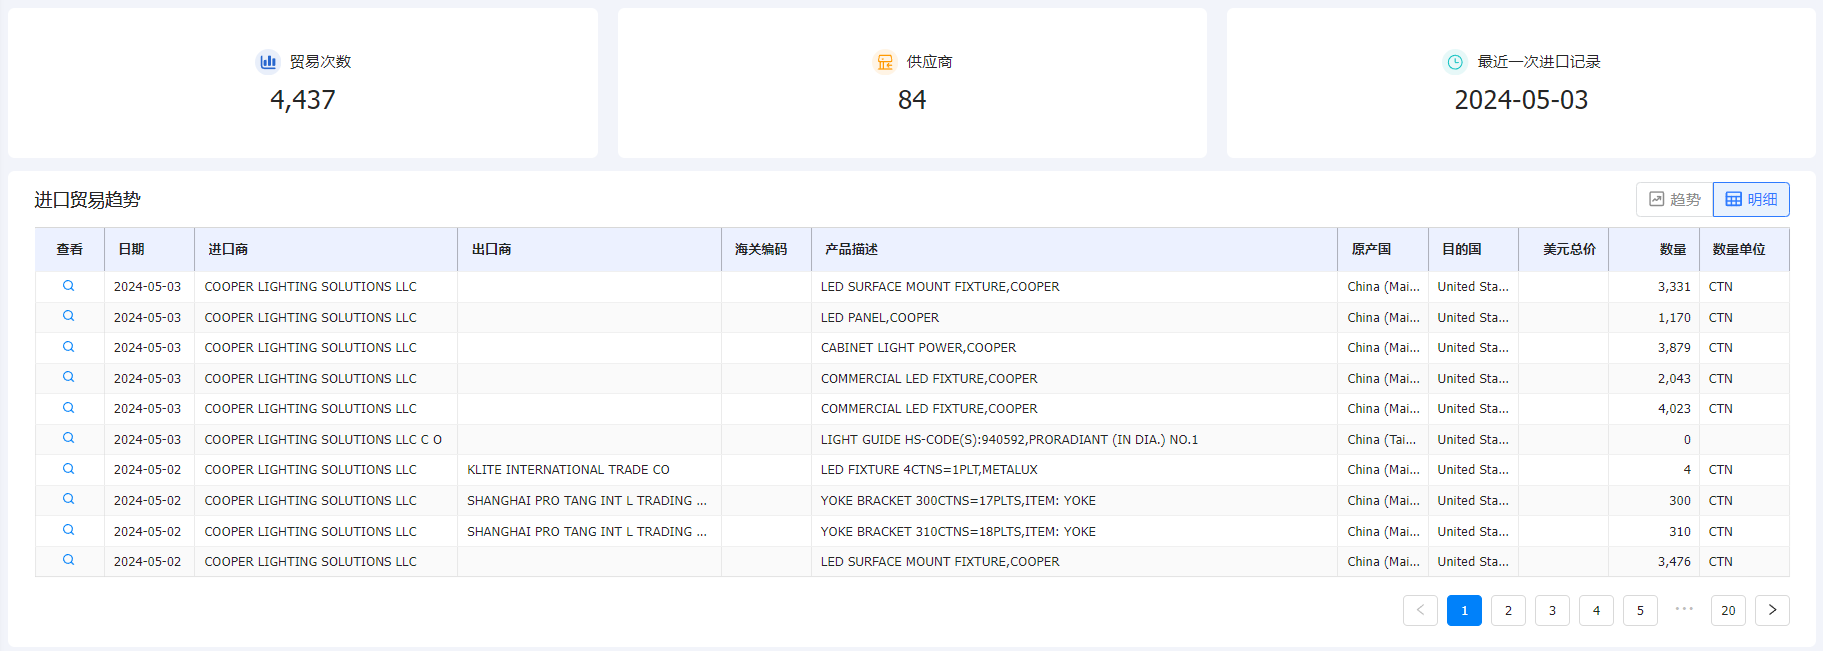Go to the next page arrow
Viewport: 1823px width, 651px height.
point(1772,610)
